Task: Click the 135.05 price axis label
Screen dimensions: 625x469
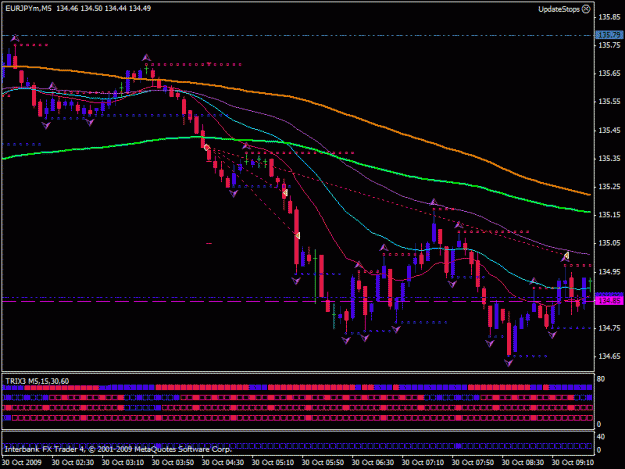Action: [x=609, y=243]
